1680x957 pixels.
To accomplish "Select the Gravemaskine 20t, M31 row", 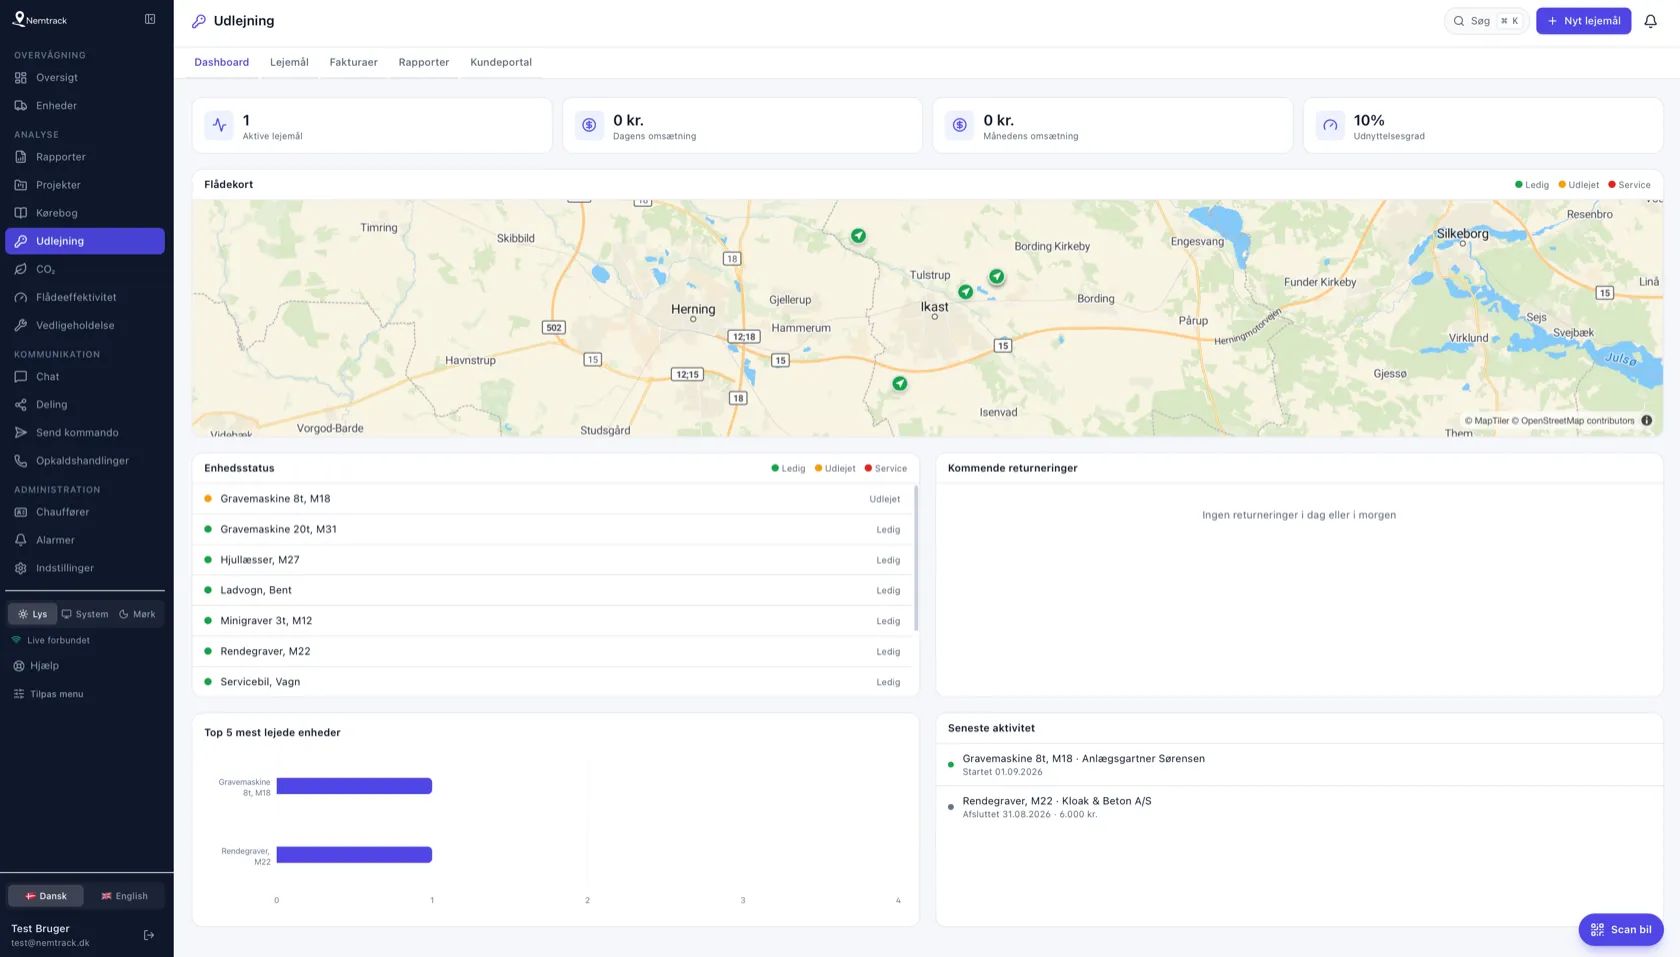I will pyautogui.click(x=553, y=530).
